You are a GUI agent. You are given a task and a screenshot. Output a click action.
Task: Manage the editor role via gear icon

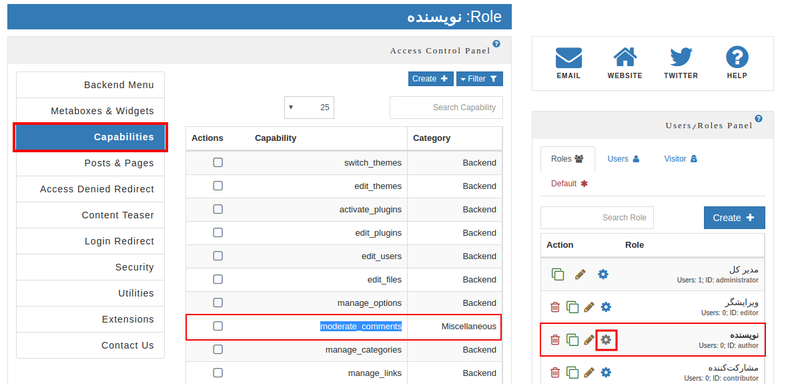pyautogui.click(x=606, y=307)
